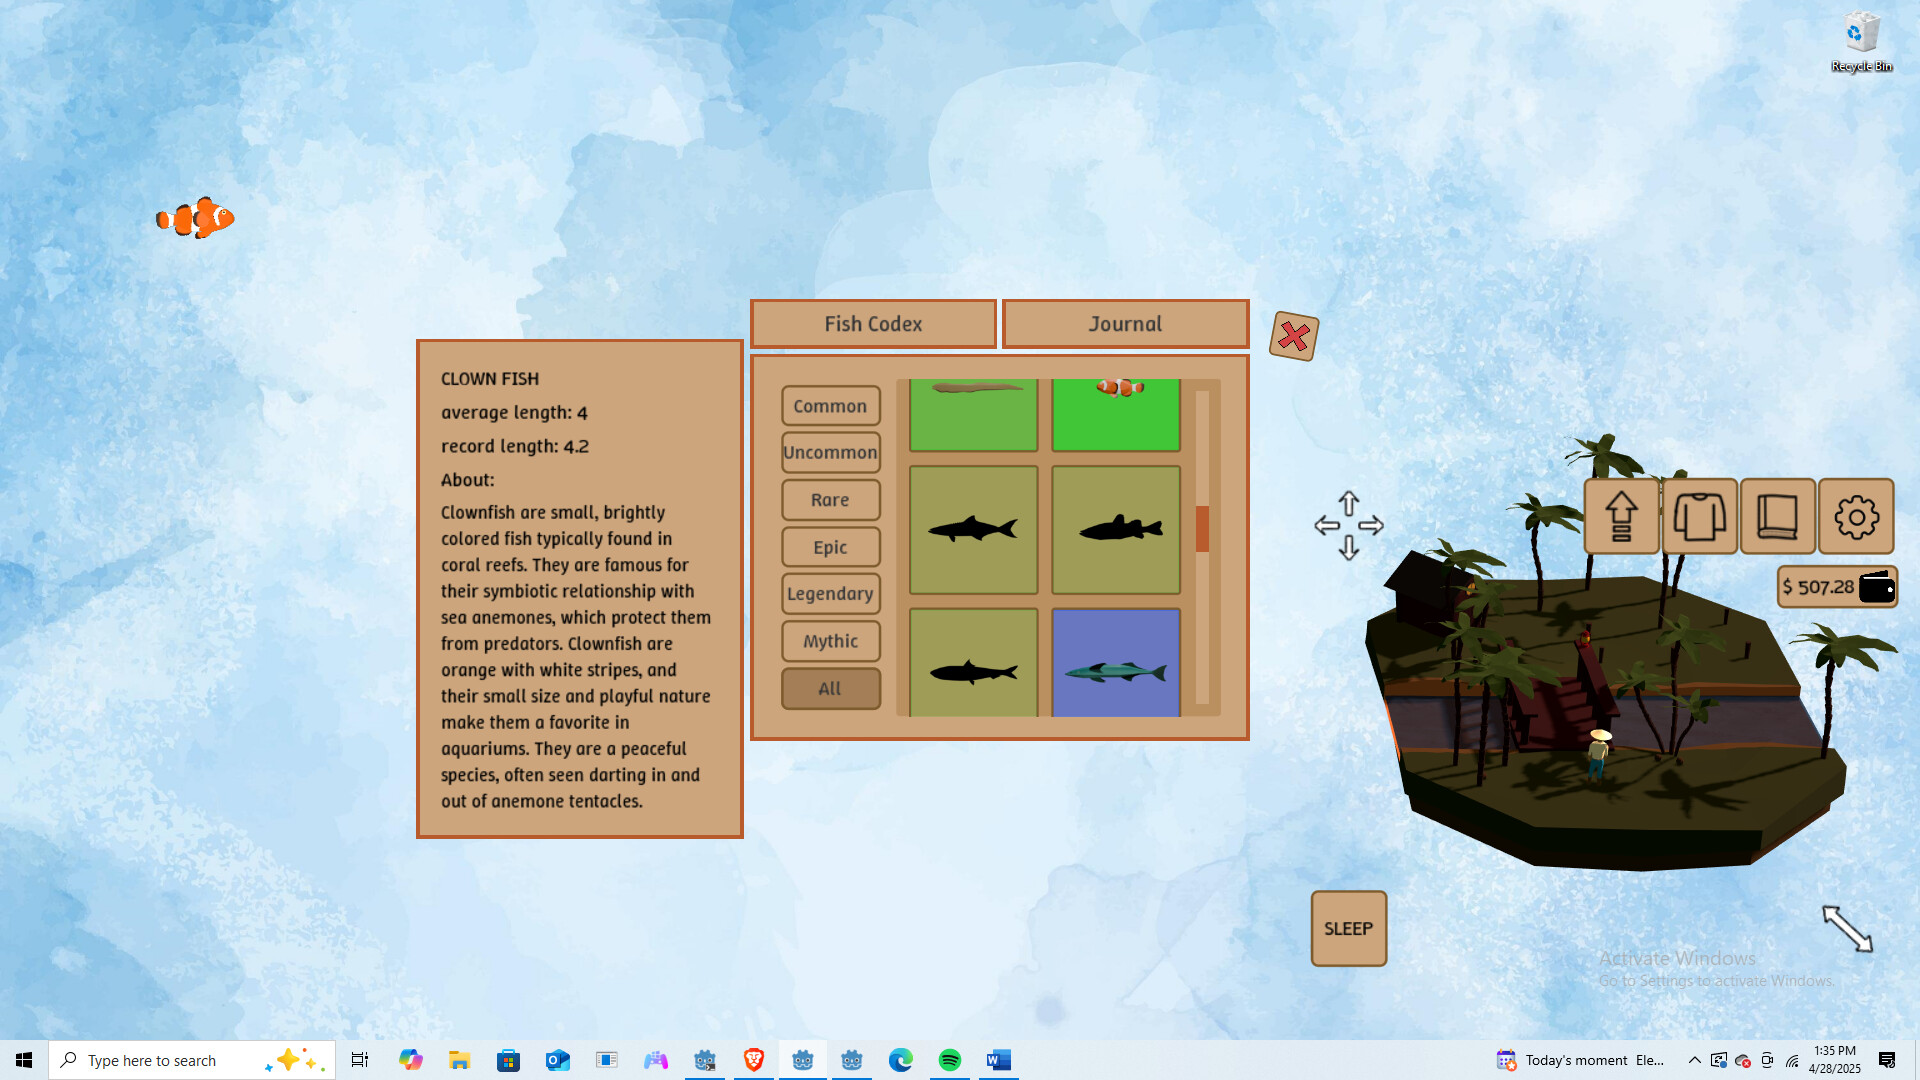Open Spotify from the taskbar
Viewport: 1920px width, 1080px height.
949,1060
